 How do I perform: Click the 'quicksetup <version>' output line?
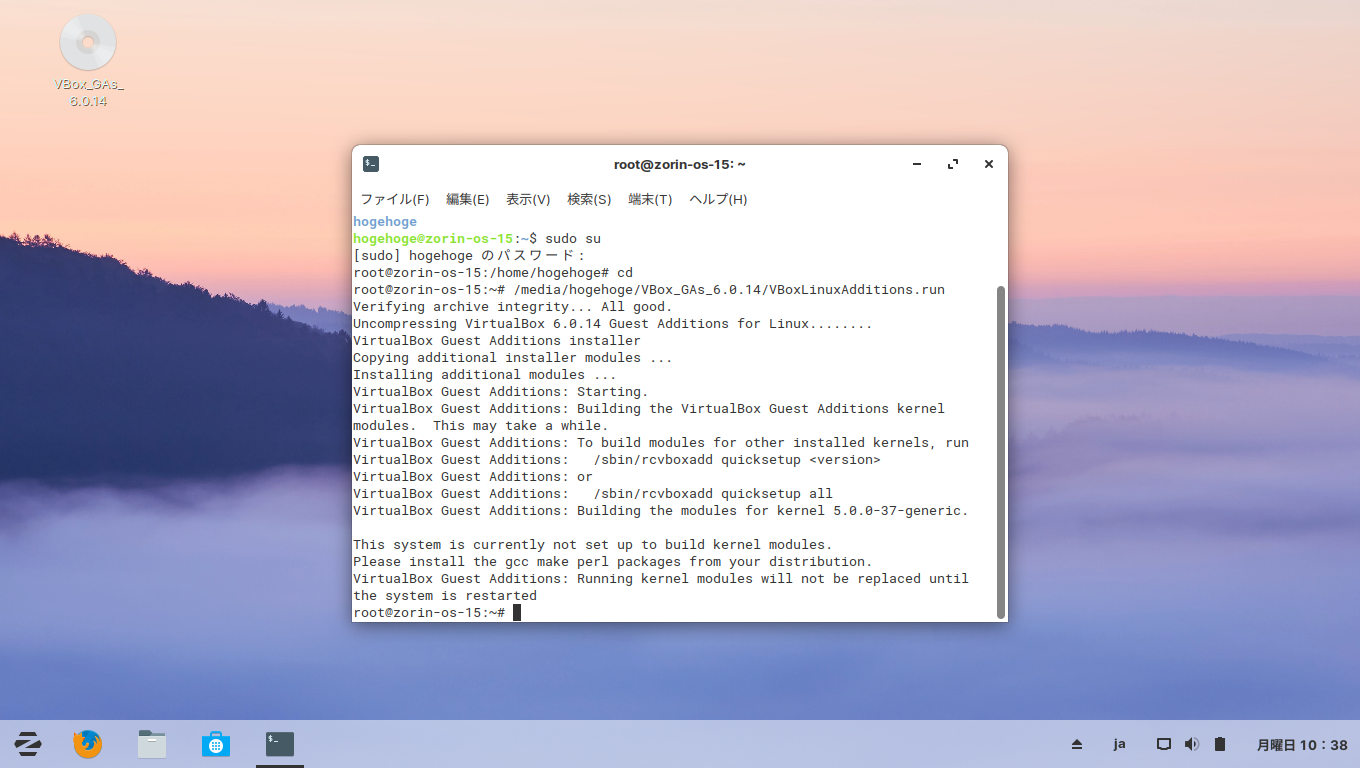click(x=617, y=459)
